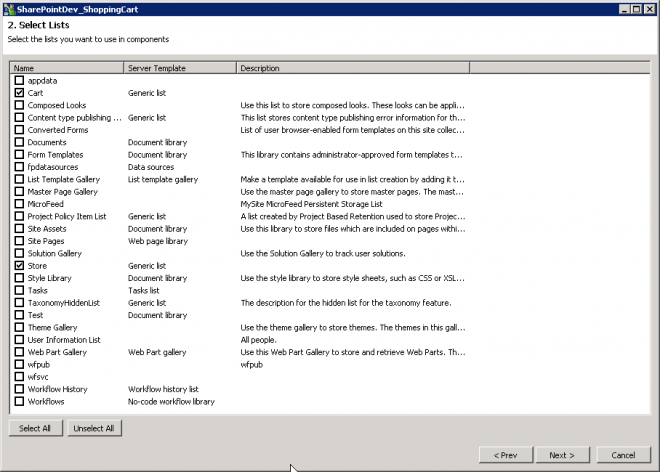
Task: Click the Theme Gallery list name
Action: click(x=53, y=328)
